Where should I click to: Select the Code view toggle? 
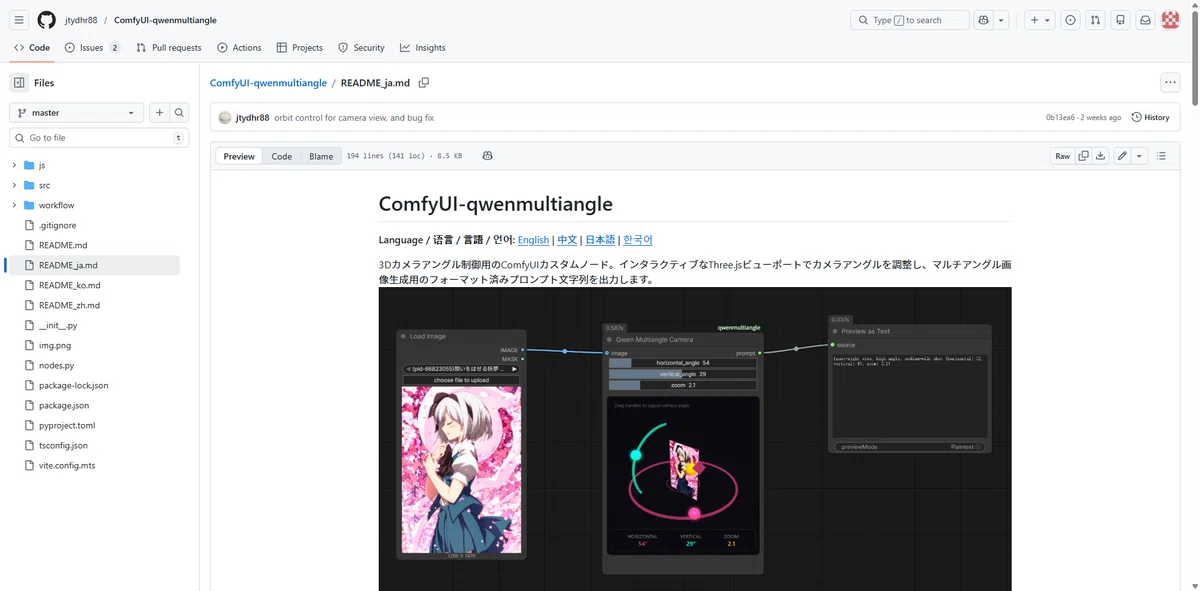[282, 156]
